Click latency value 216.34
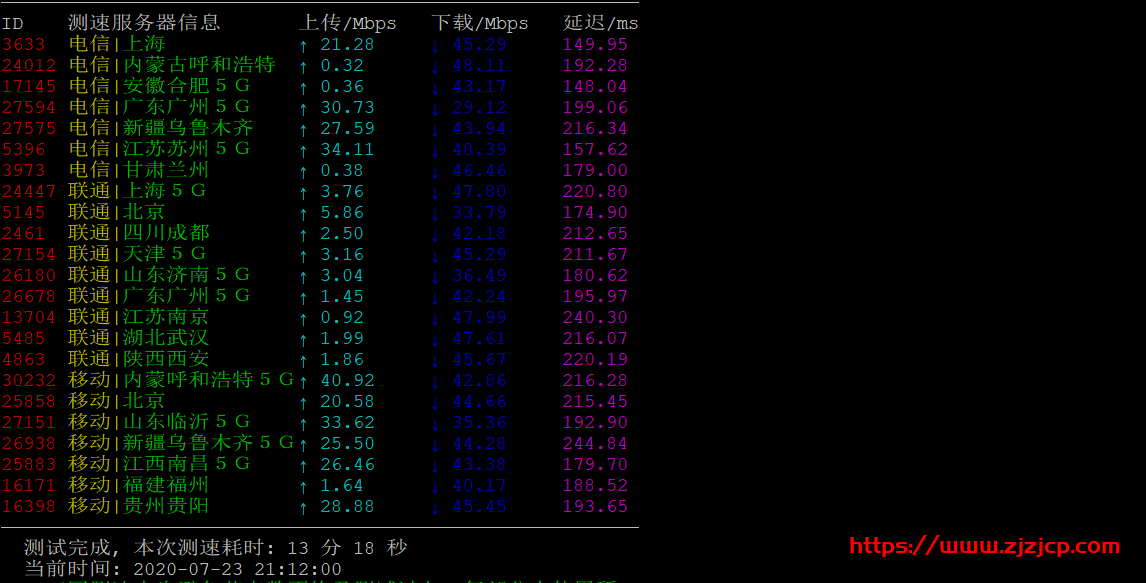 pos(595,129)
